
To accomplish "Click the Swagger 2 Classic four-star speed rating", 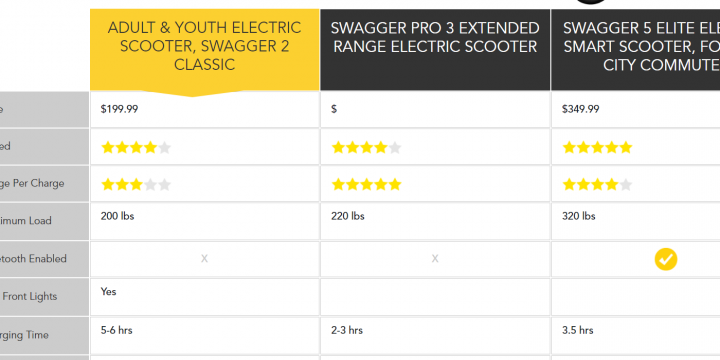I will click(x=136, y=147).
